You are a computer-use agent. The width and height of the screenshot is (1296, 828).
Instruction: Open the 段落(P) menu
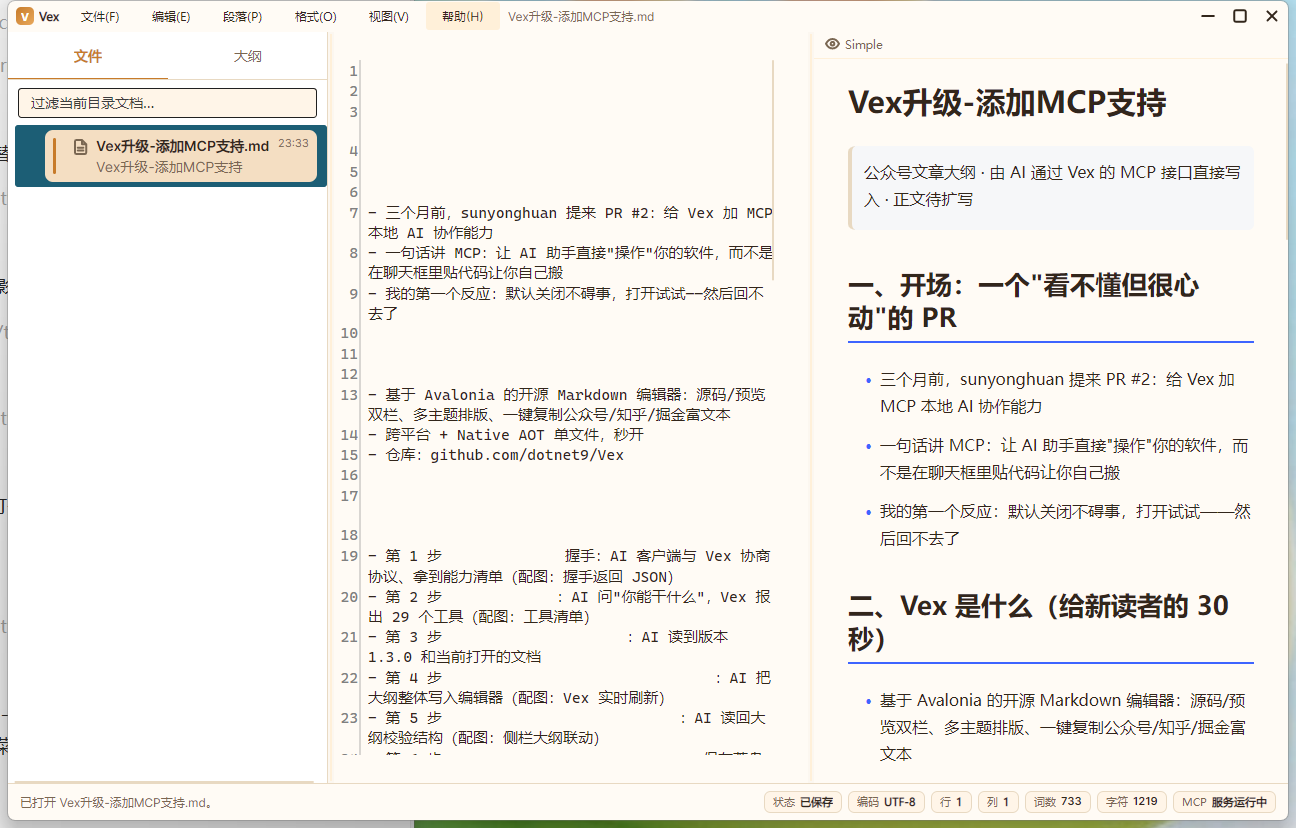[x=243, y=16]
